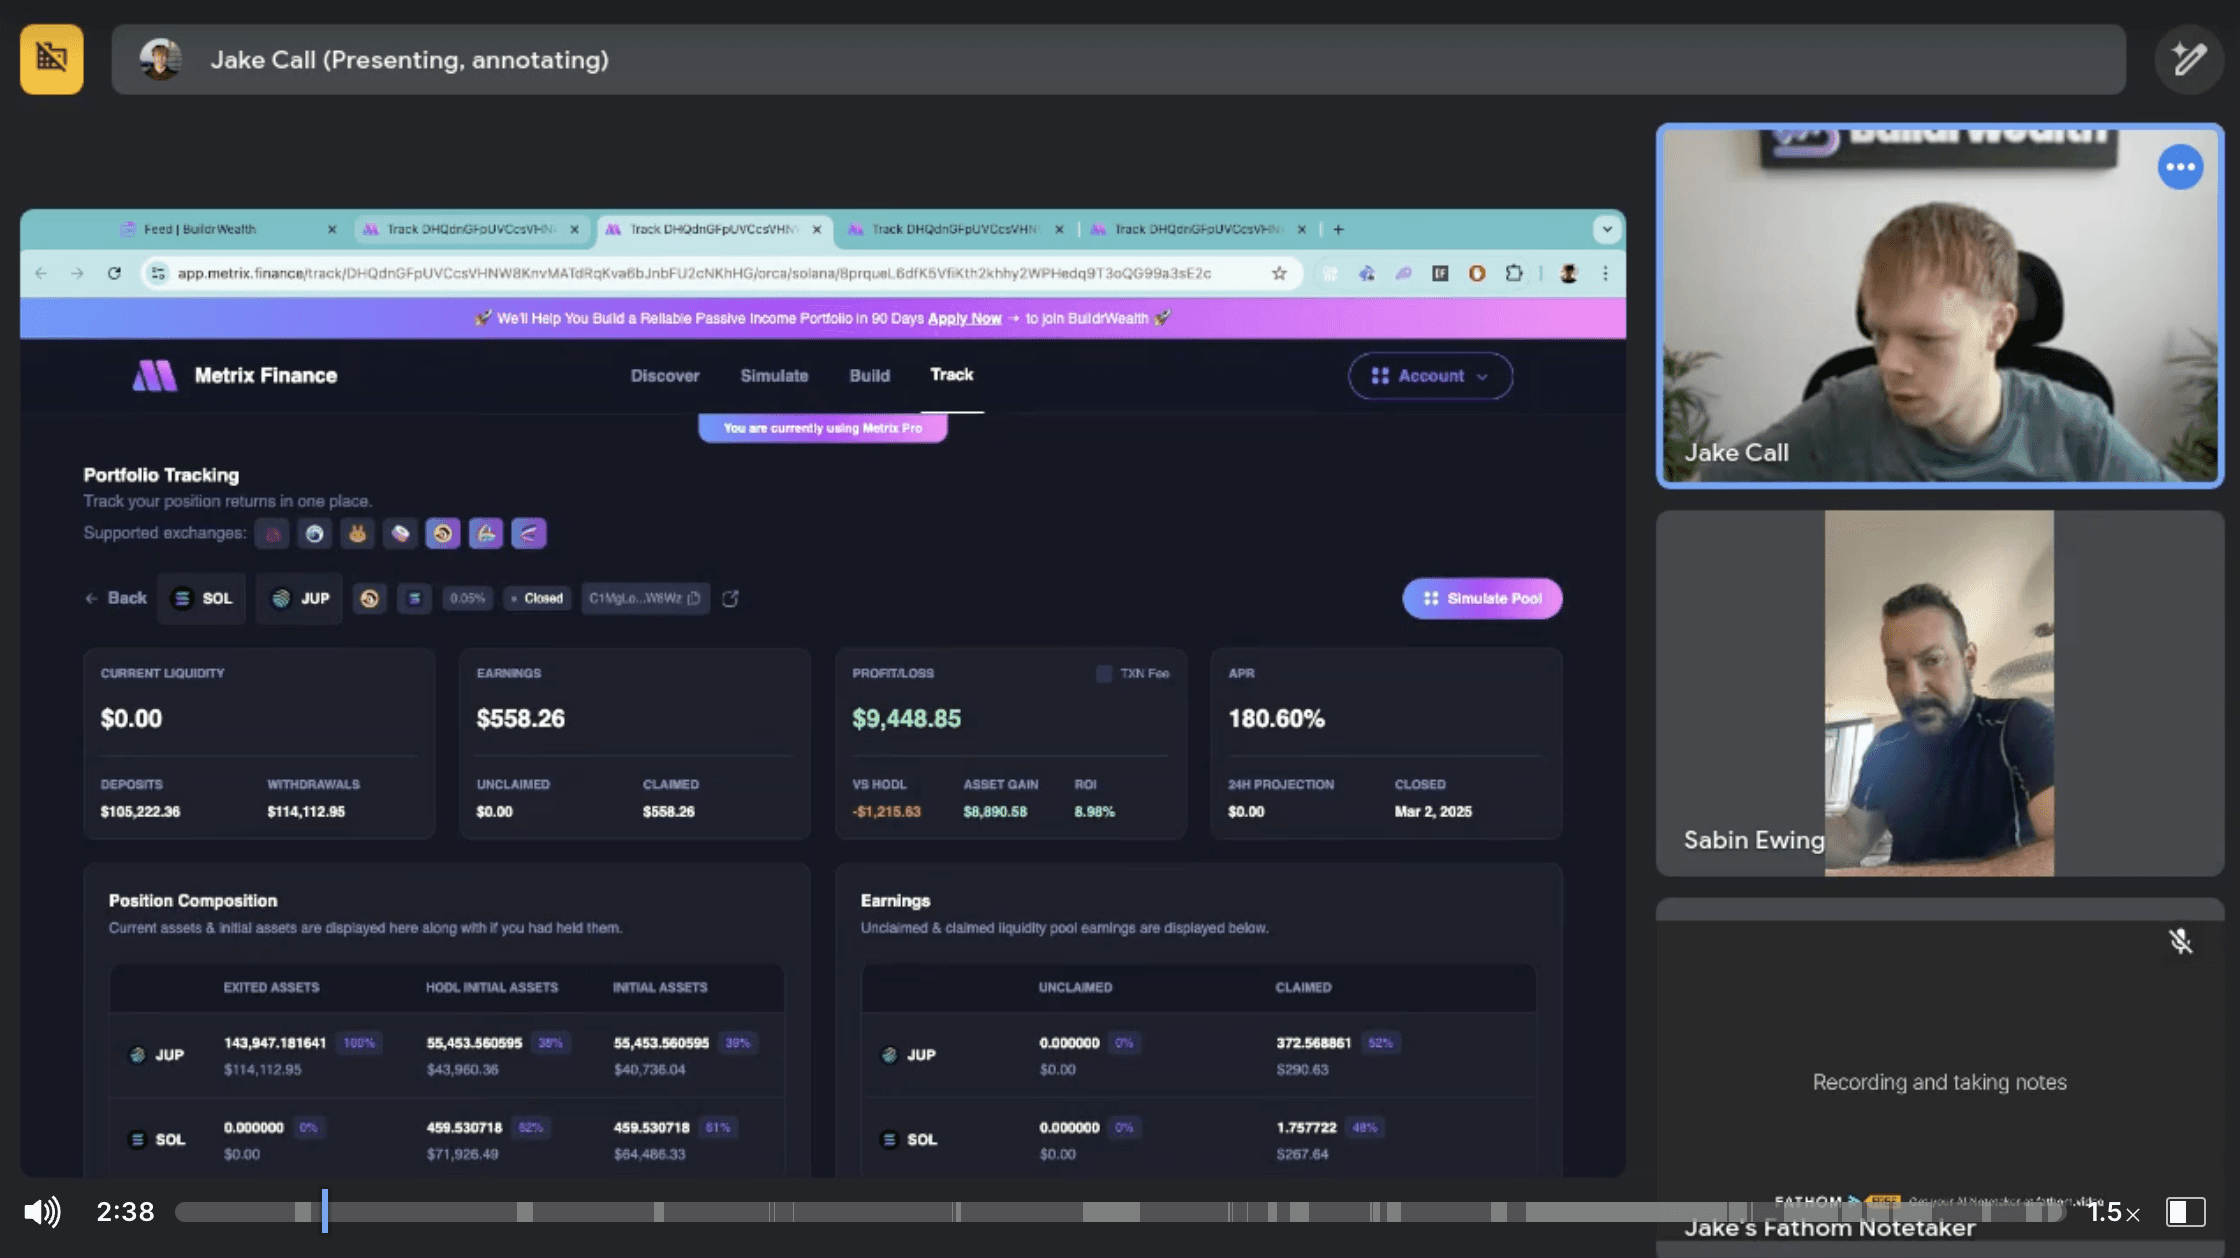Click Jake Call's presenter avatar in header
Image resolution: width=2240 pixels, height=1258 pixels.
(x=160, y=59)
